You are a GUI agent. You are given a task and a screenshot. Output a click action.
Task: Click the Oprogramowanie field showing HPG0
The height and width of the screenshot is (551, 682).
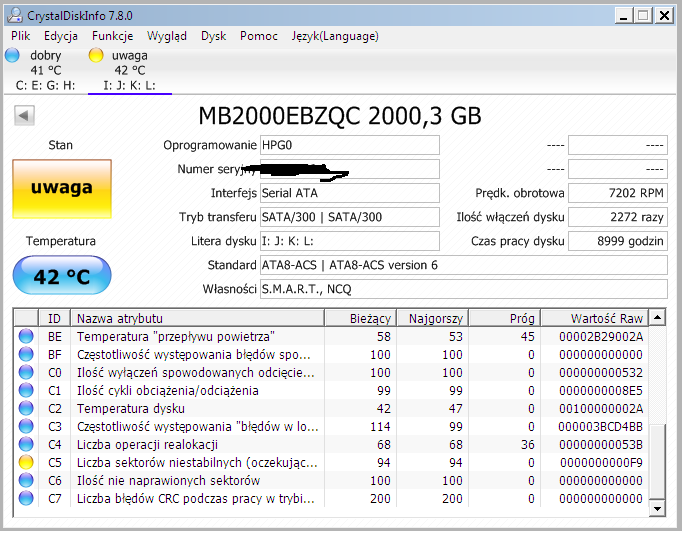350,145
